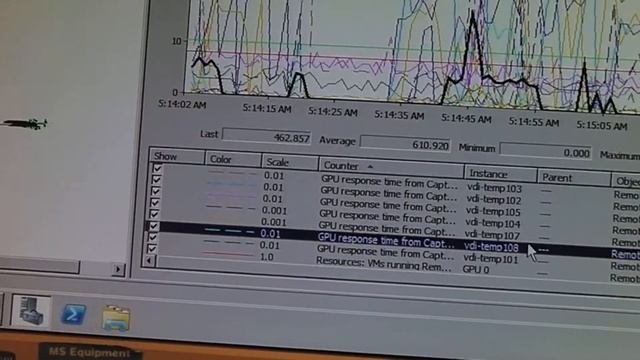640x360 pixels.
Task: Click the 5:14:02 AM time axis label
Action: pos(182,104)
